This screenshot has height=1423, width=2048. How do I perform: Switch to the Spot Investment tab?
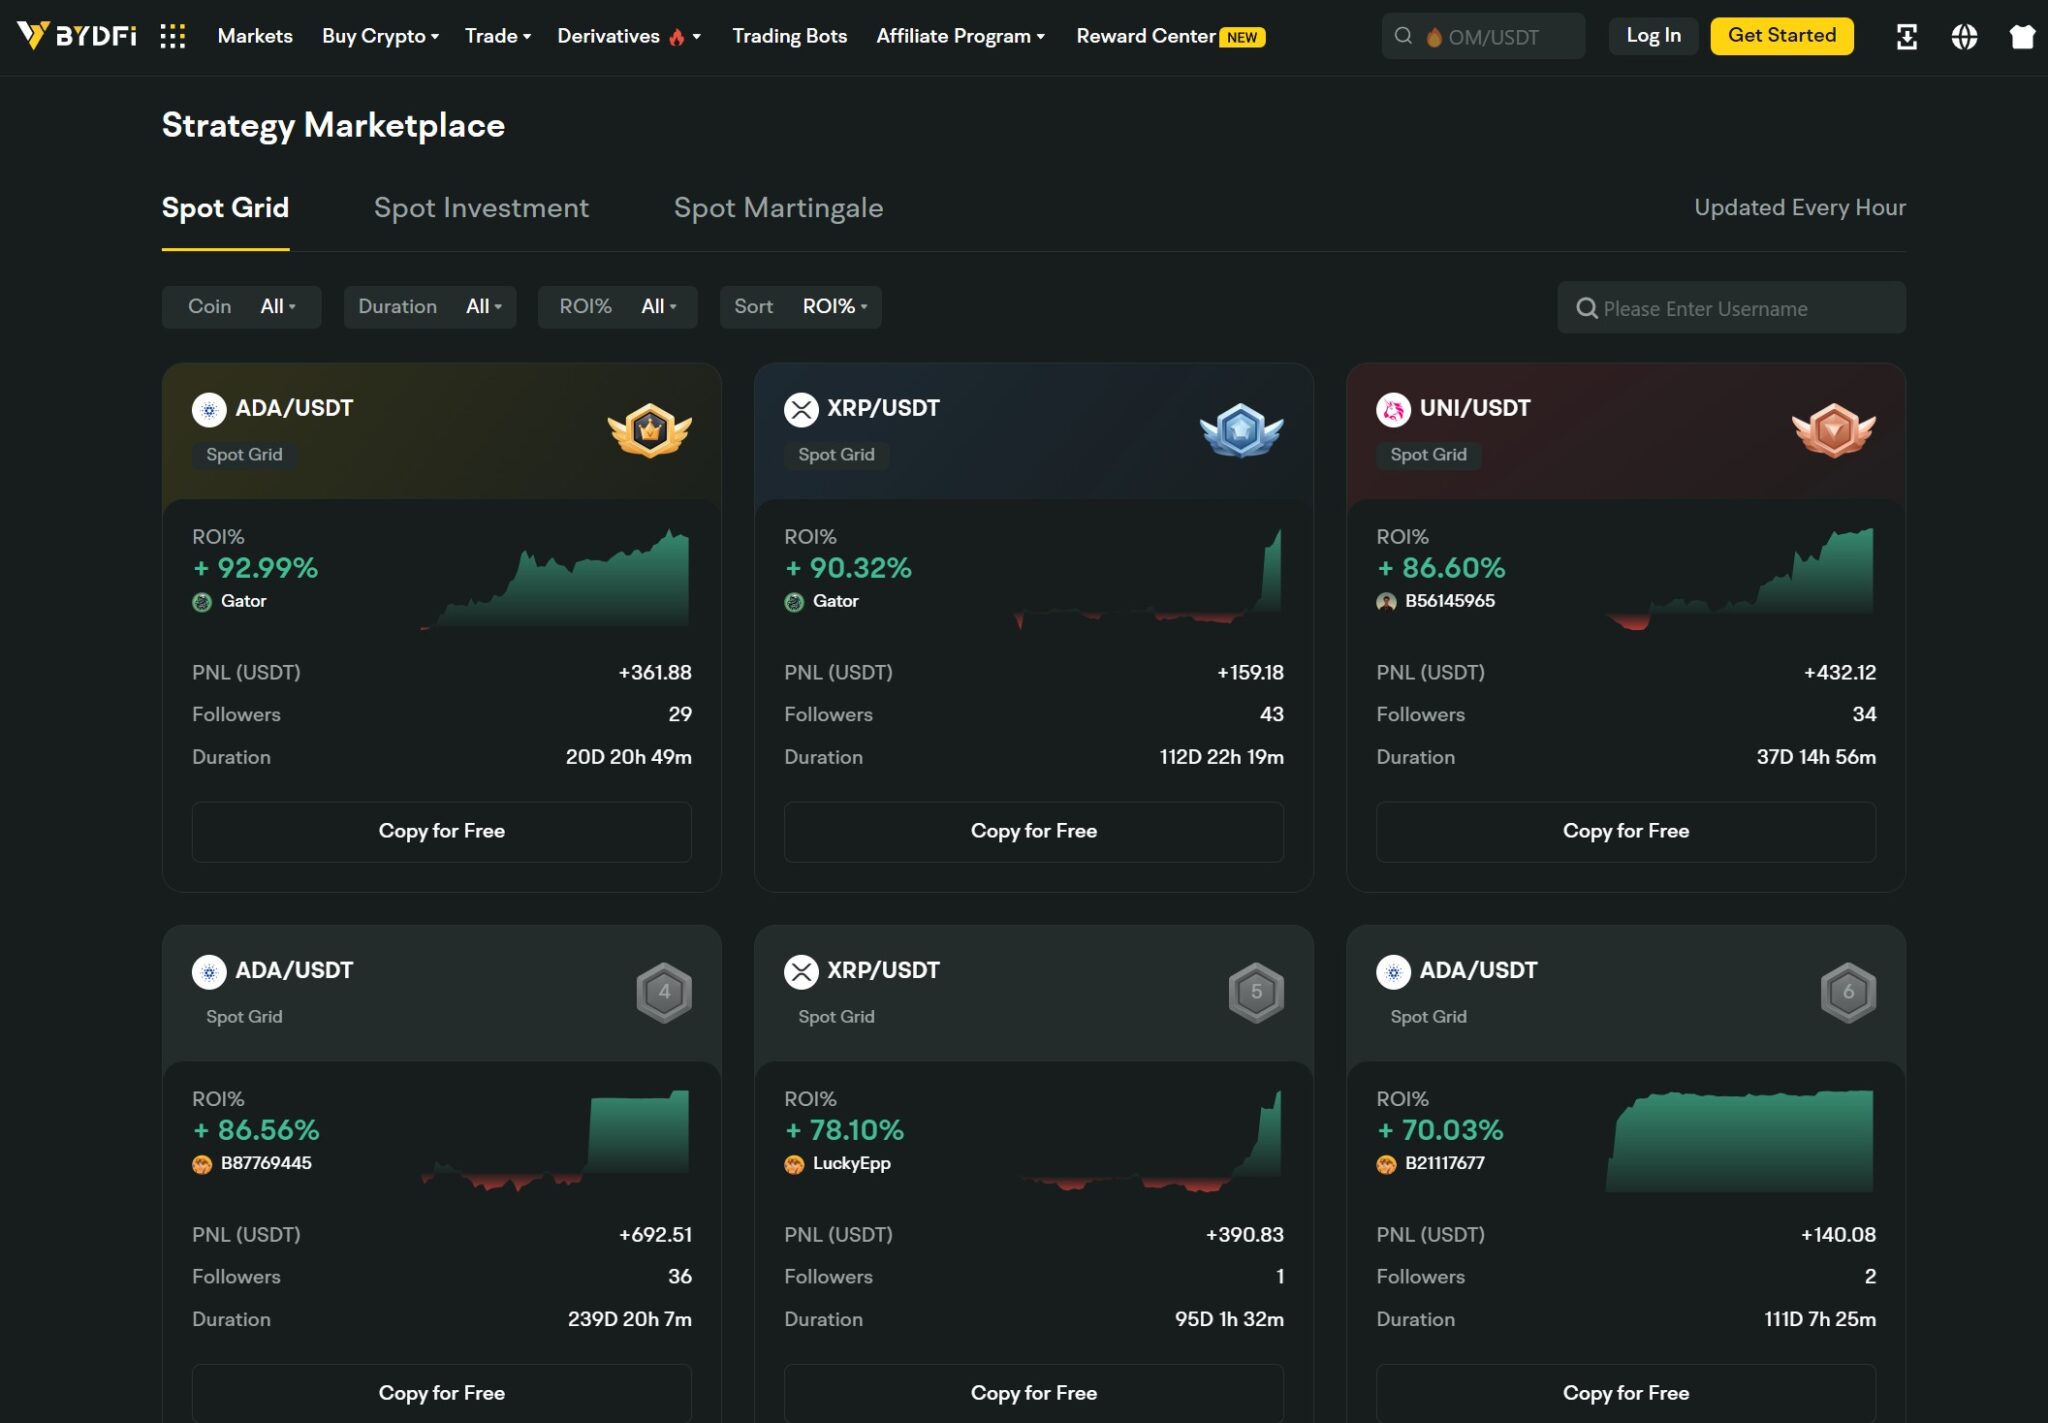pyautogui.click(x=481, y=208)
